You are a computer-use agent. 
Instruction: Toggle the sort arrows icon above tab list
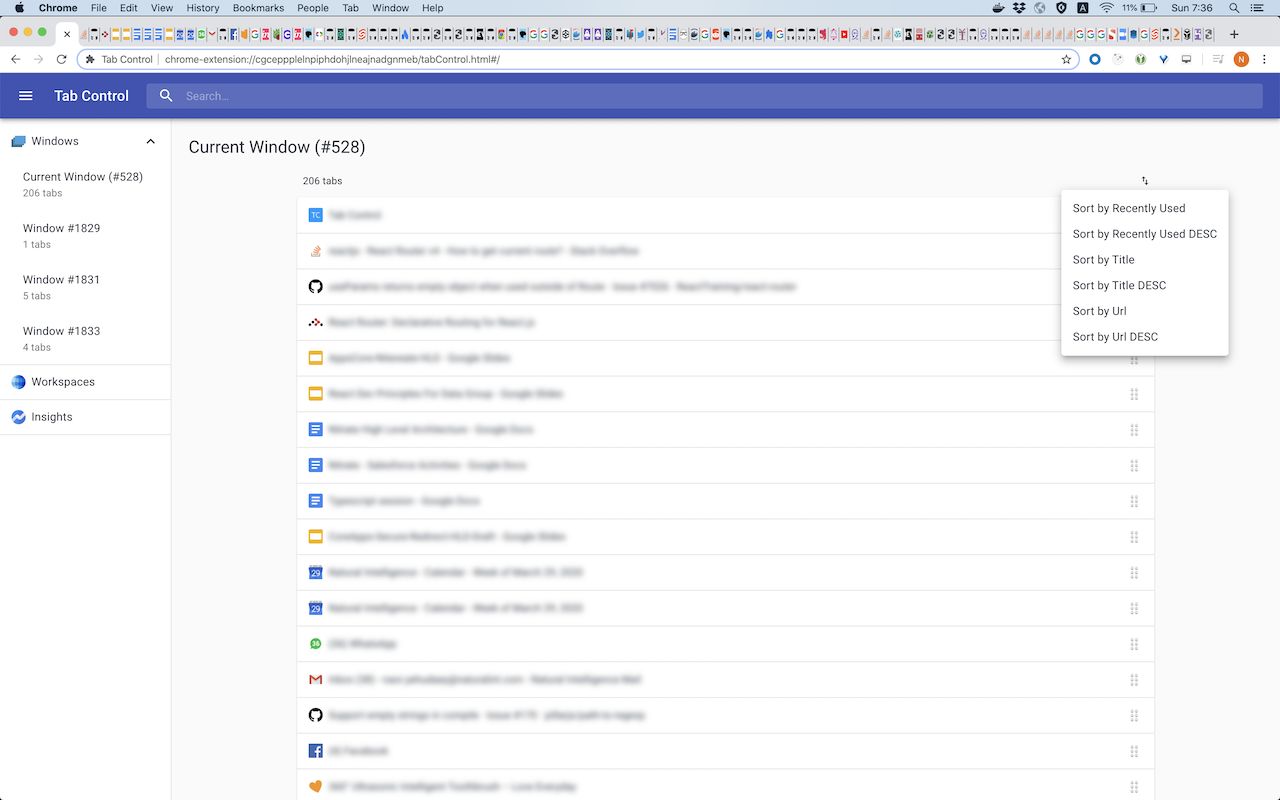(x=1145, y=181)
